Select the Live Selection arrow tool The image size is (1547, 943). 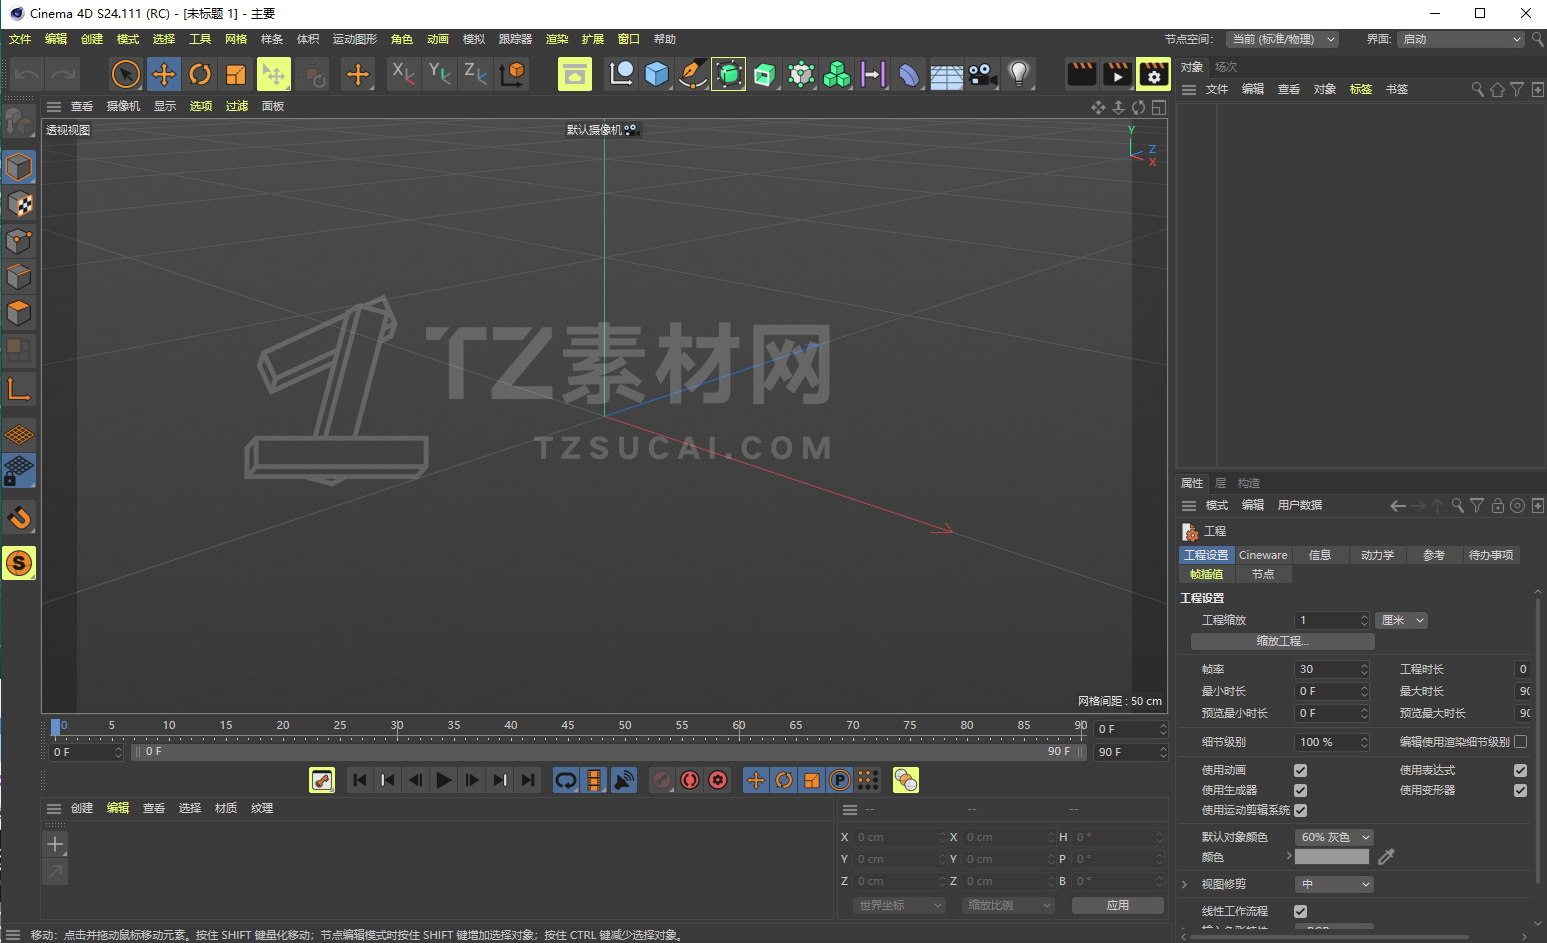pyautogui.click(x=126, y=74)
